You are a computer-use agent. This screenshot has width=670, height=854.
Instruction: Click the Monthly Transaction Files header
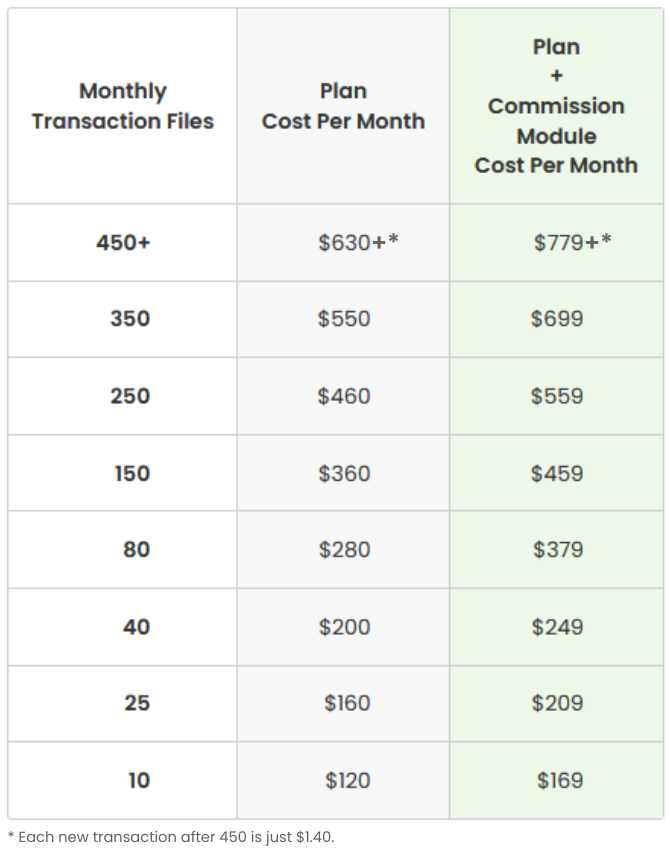click(x=123, y=106)
